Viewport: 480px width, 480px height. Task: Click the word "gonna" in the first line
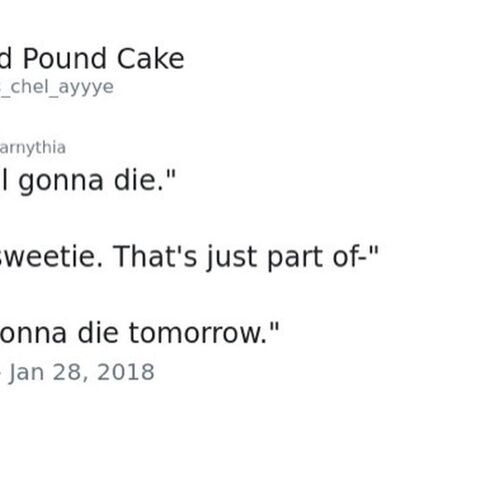(x=61, y=183)
